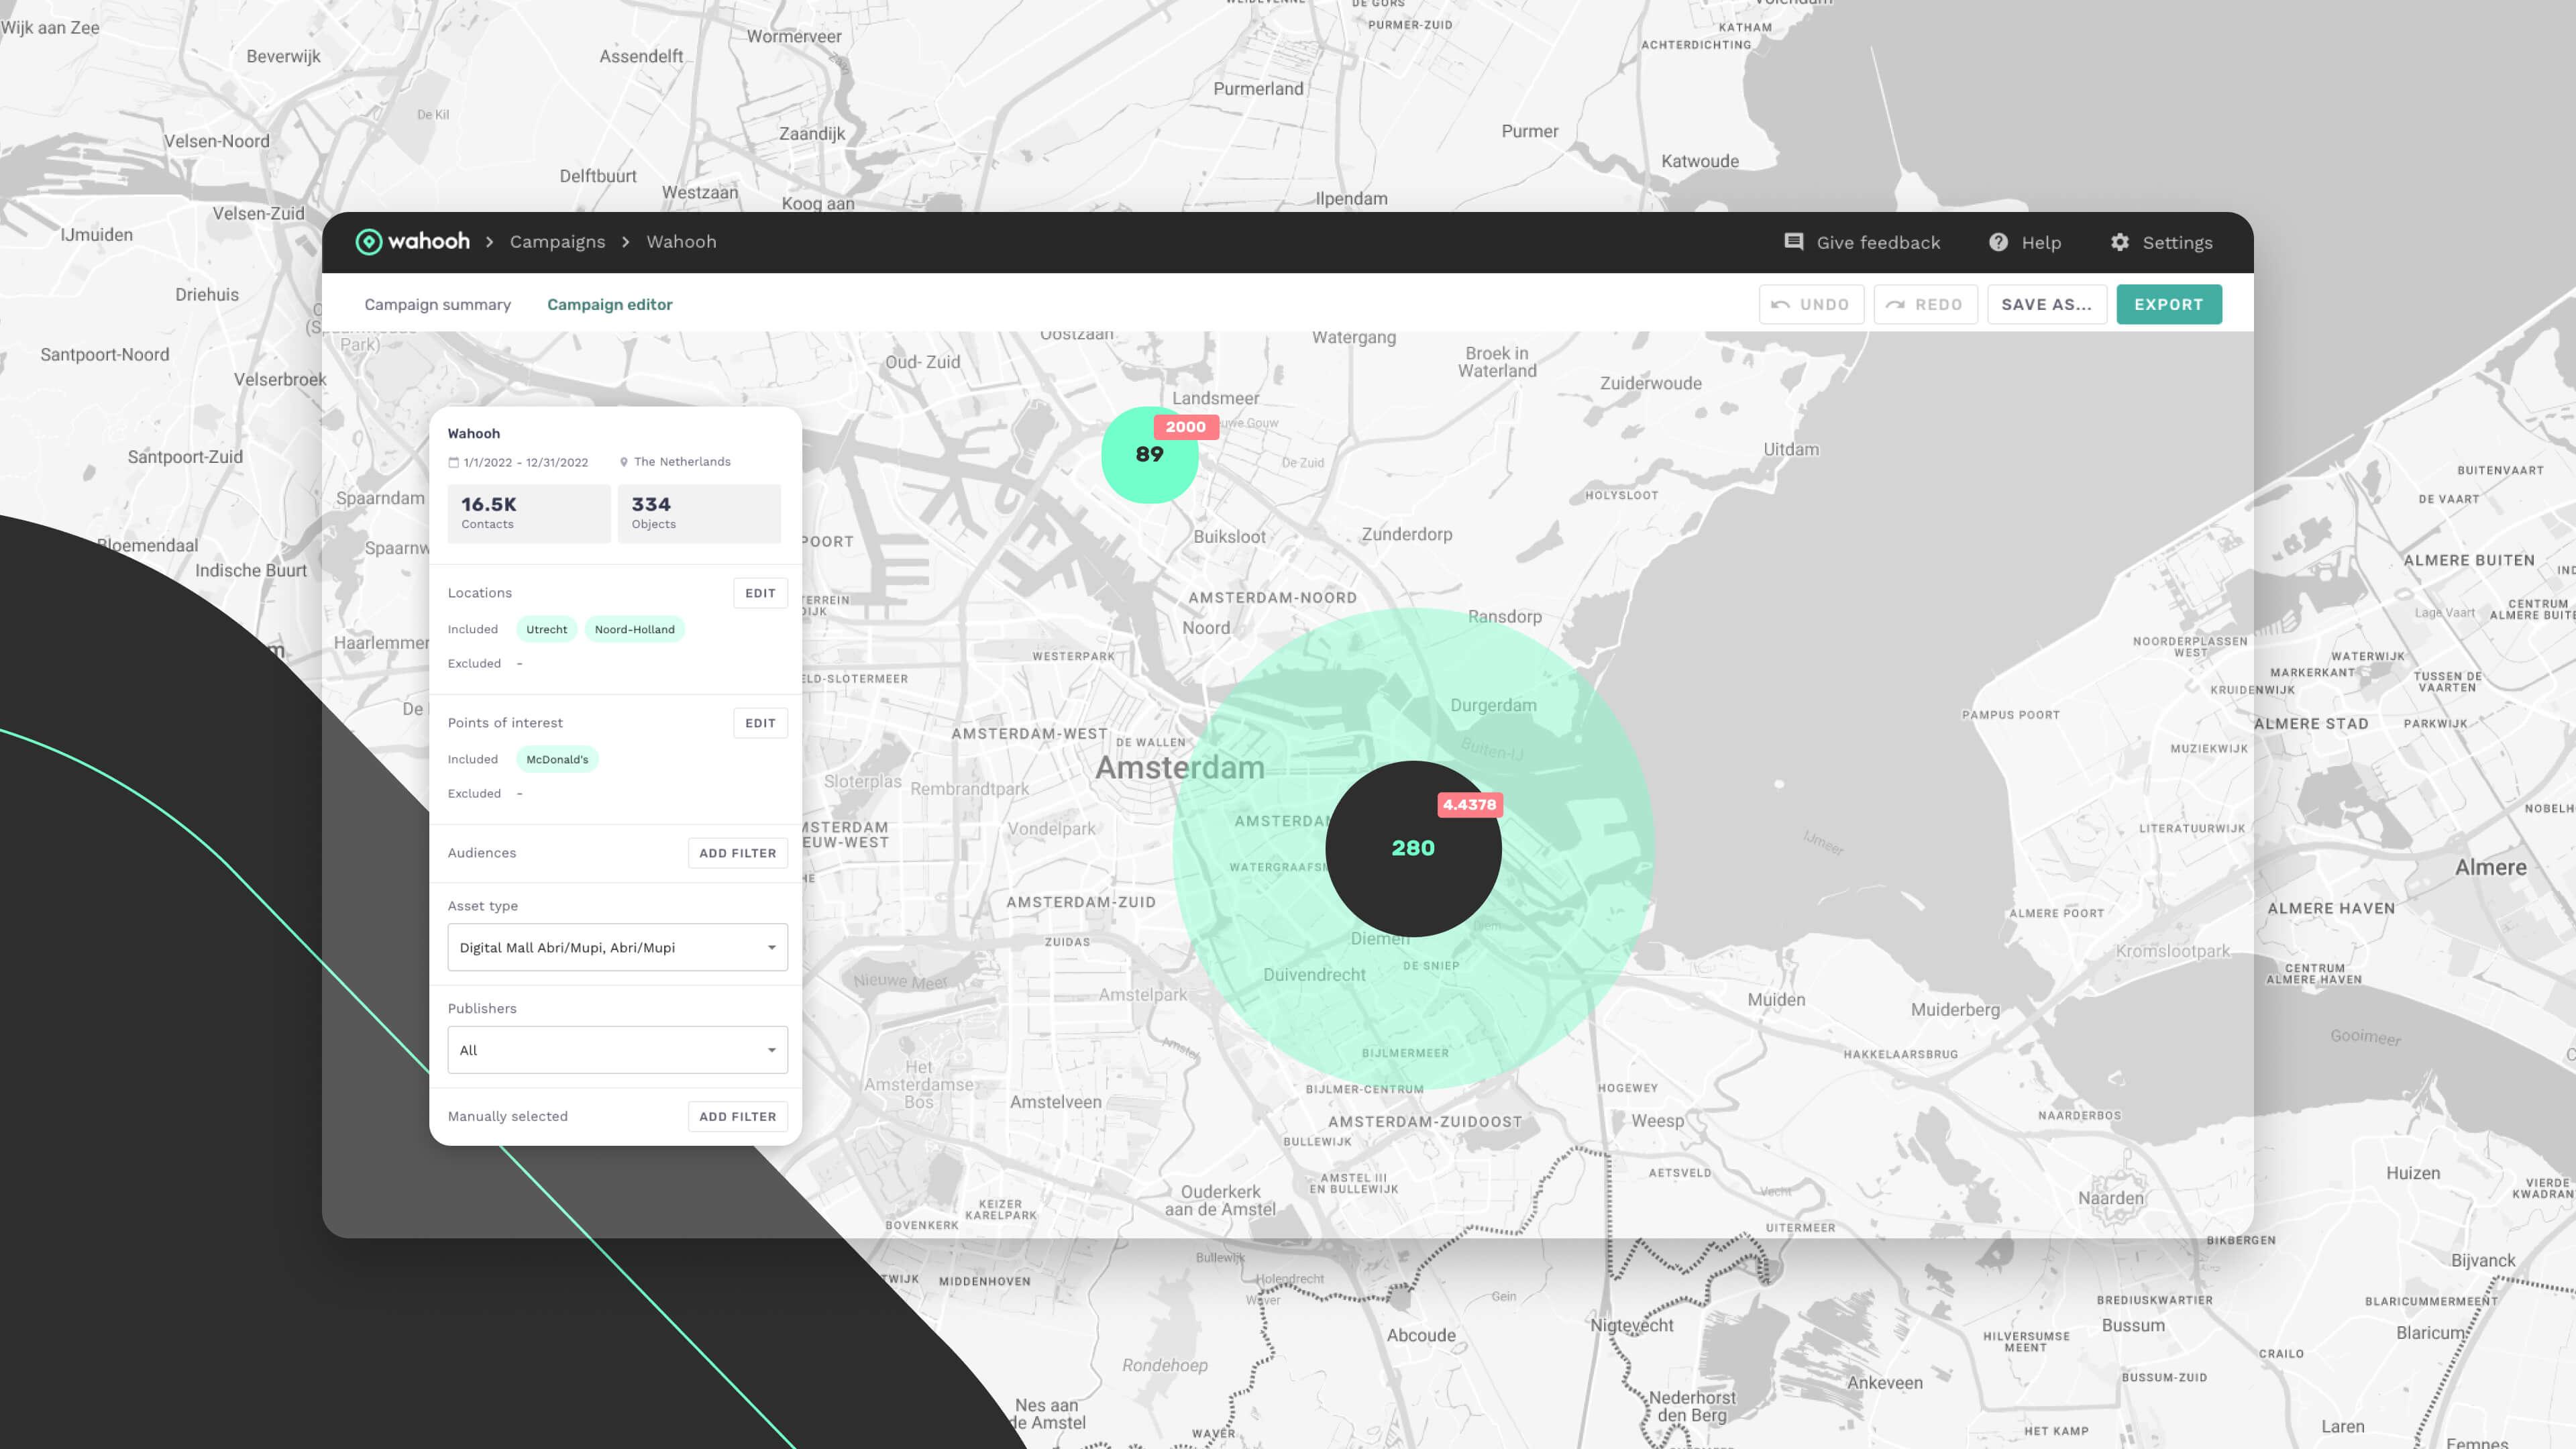Click the Settings gear icon
The width and height of the screenshot is (2576, 1449).
[x=2119, y=242]
